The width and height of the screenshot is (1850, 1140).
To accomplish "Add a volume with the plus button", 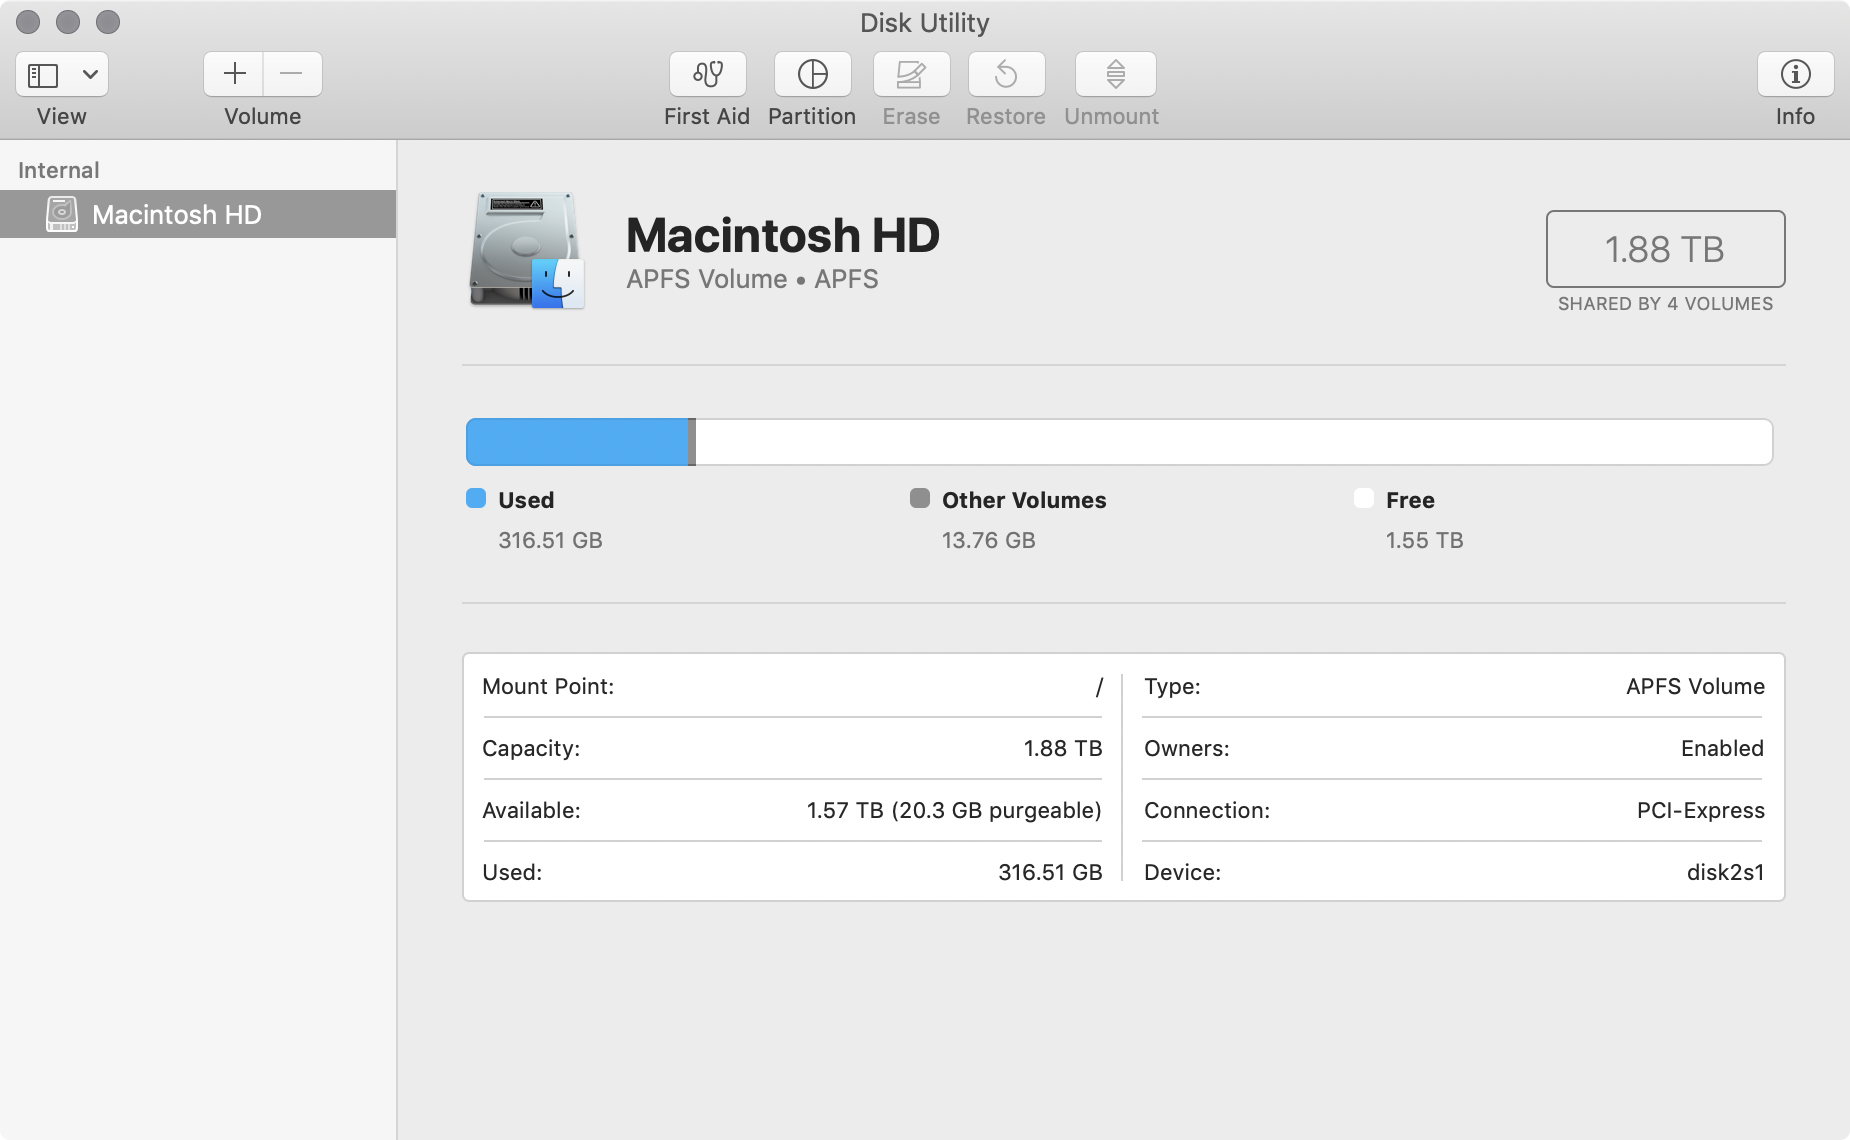I will 234,74.
